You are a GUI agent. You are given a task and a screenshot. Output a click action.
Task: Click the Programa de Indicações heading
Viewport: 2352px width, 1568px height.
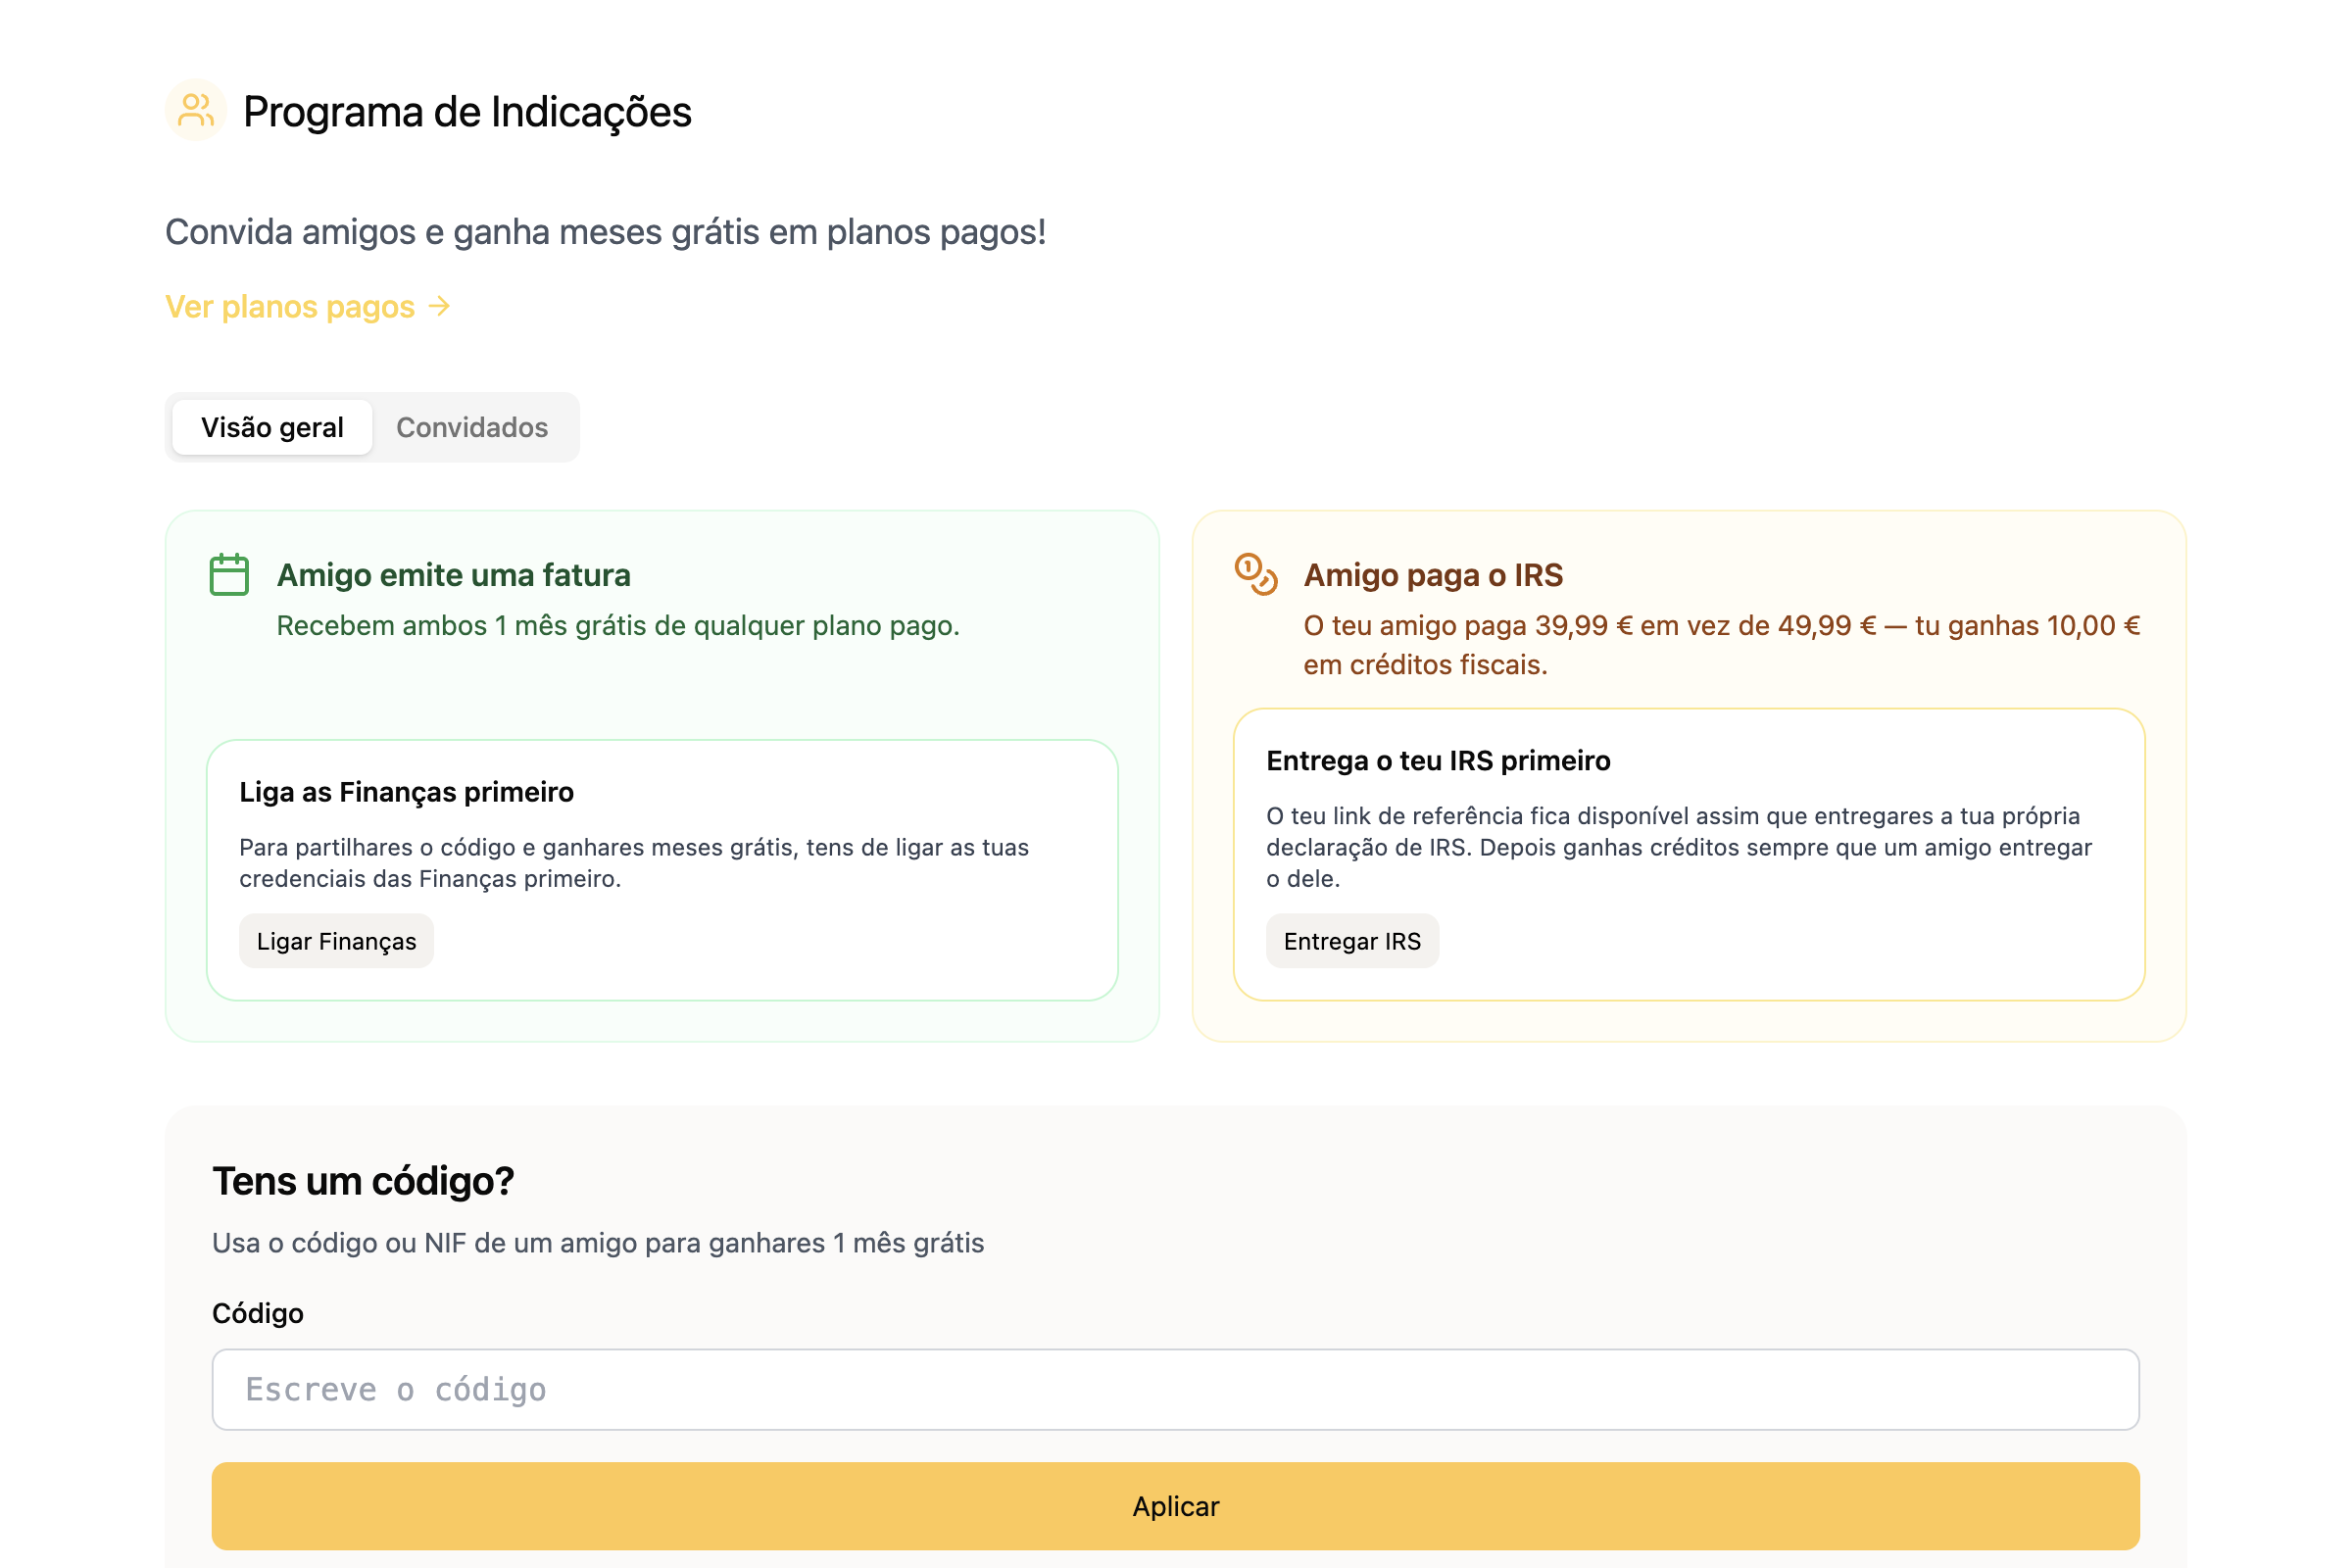(467, 111)
